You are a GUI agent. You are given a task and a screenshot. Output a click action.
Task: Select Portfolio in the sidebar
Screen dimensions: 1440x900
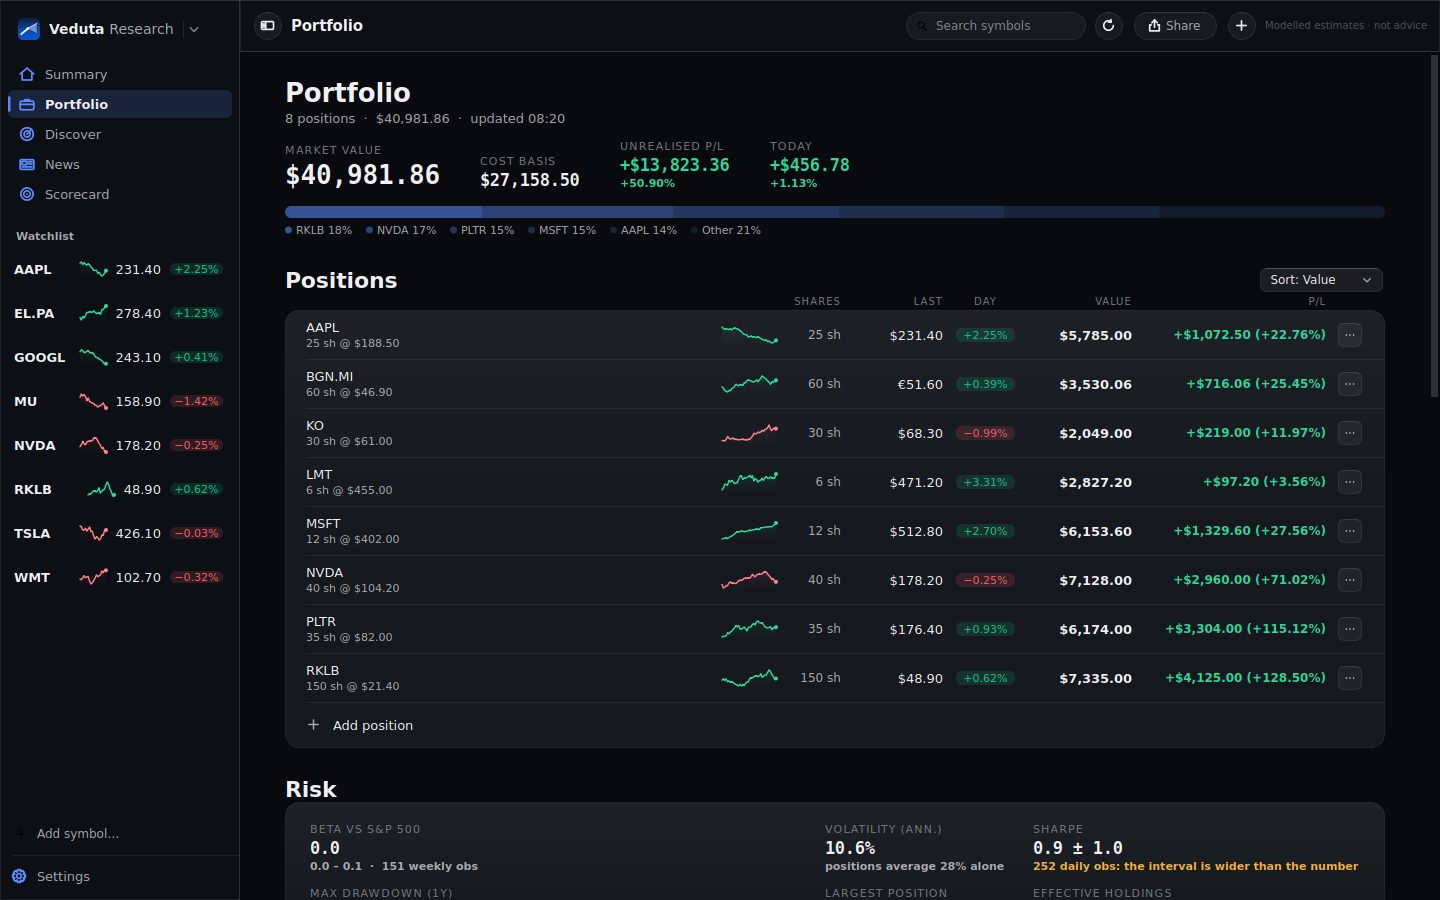coord(120,104)
